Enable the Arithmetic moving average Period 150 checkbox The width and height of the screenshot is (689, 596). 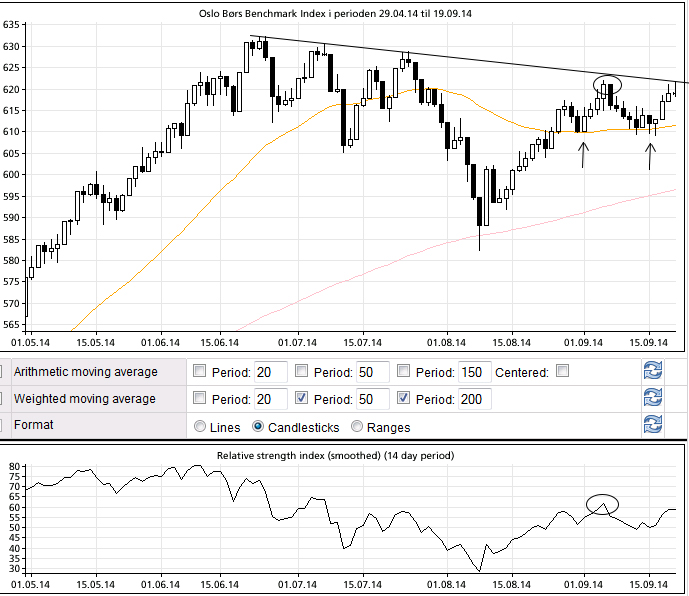coord(404,372)
